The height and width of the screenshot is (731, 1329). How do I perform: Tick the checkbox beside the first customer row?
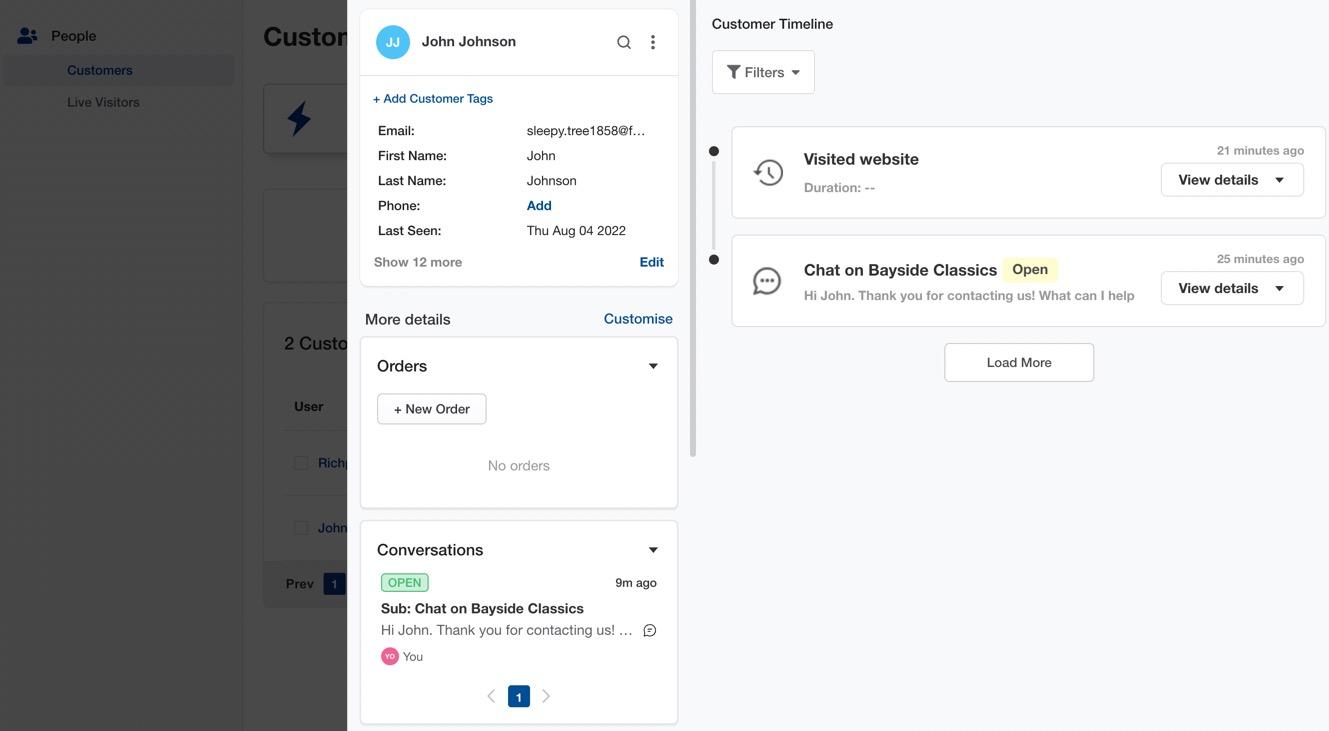coord(301,463)
